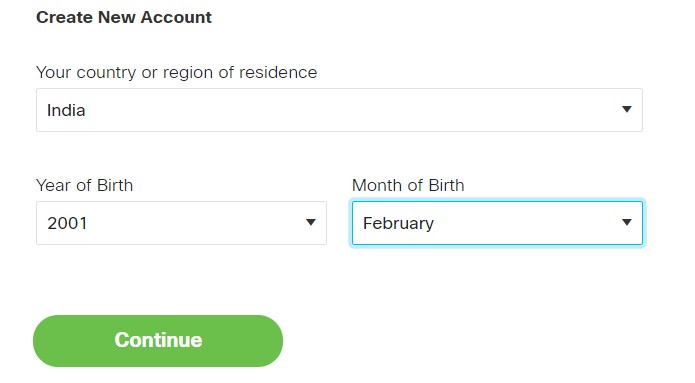Viewport: 695px width, 383px height.
Task: Select the '2001' year value
Action: pyautogui.click(x=67, y=223)
